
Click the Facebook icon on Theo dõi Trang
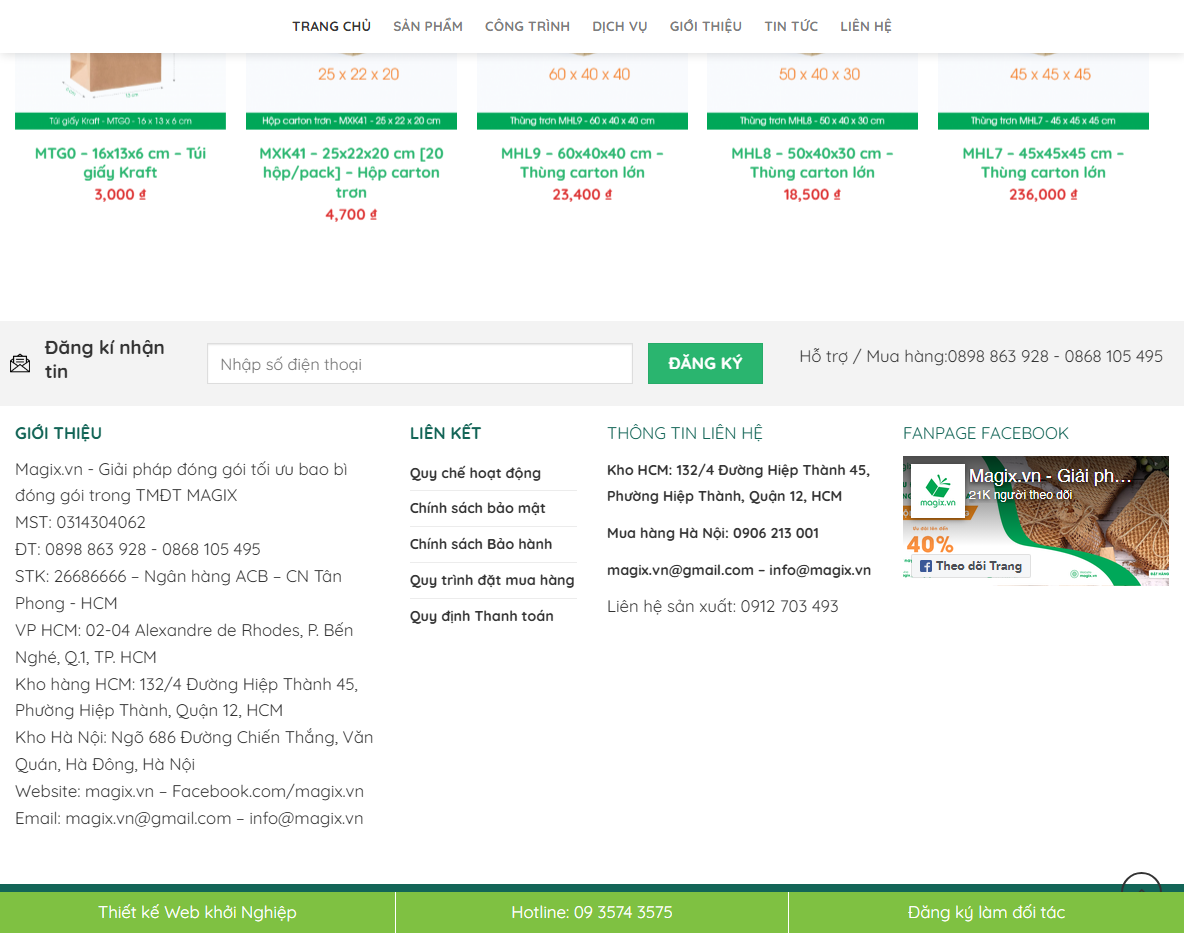click(926, 566)
